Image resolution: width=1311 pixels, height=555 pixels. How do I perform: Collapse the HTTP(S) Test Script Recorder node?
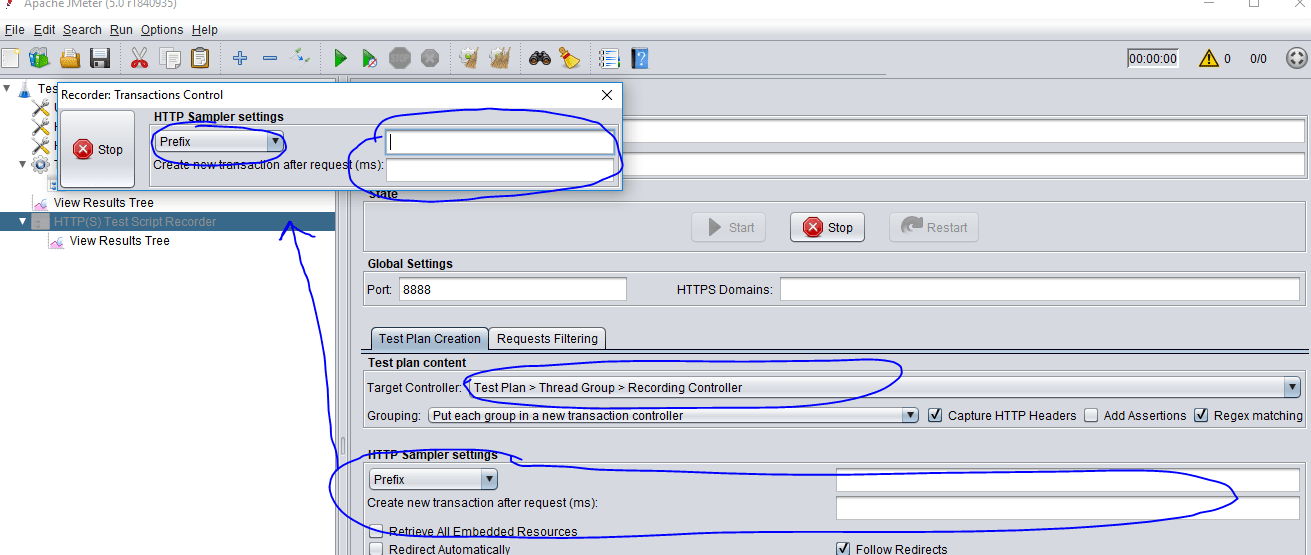coord(23,222)
